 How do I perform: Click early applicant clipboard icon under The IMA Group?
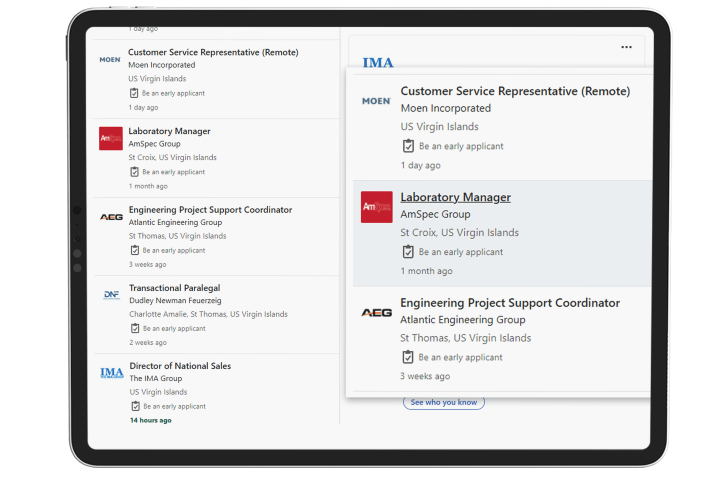pyautogui.click(x=136, y=406)
